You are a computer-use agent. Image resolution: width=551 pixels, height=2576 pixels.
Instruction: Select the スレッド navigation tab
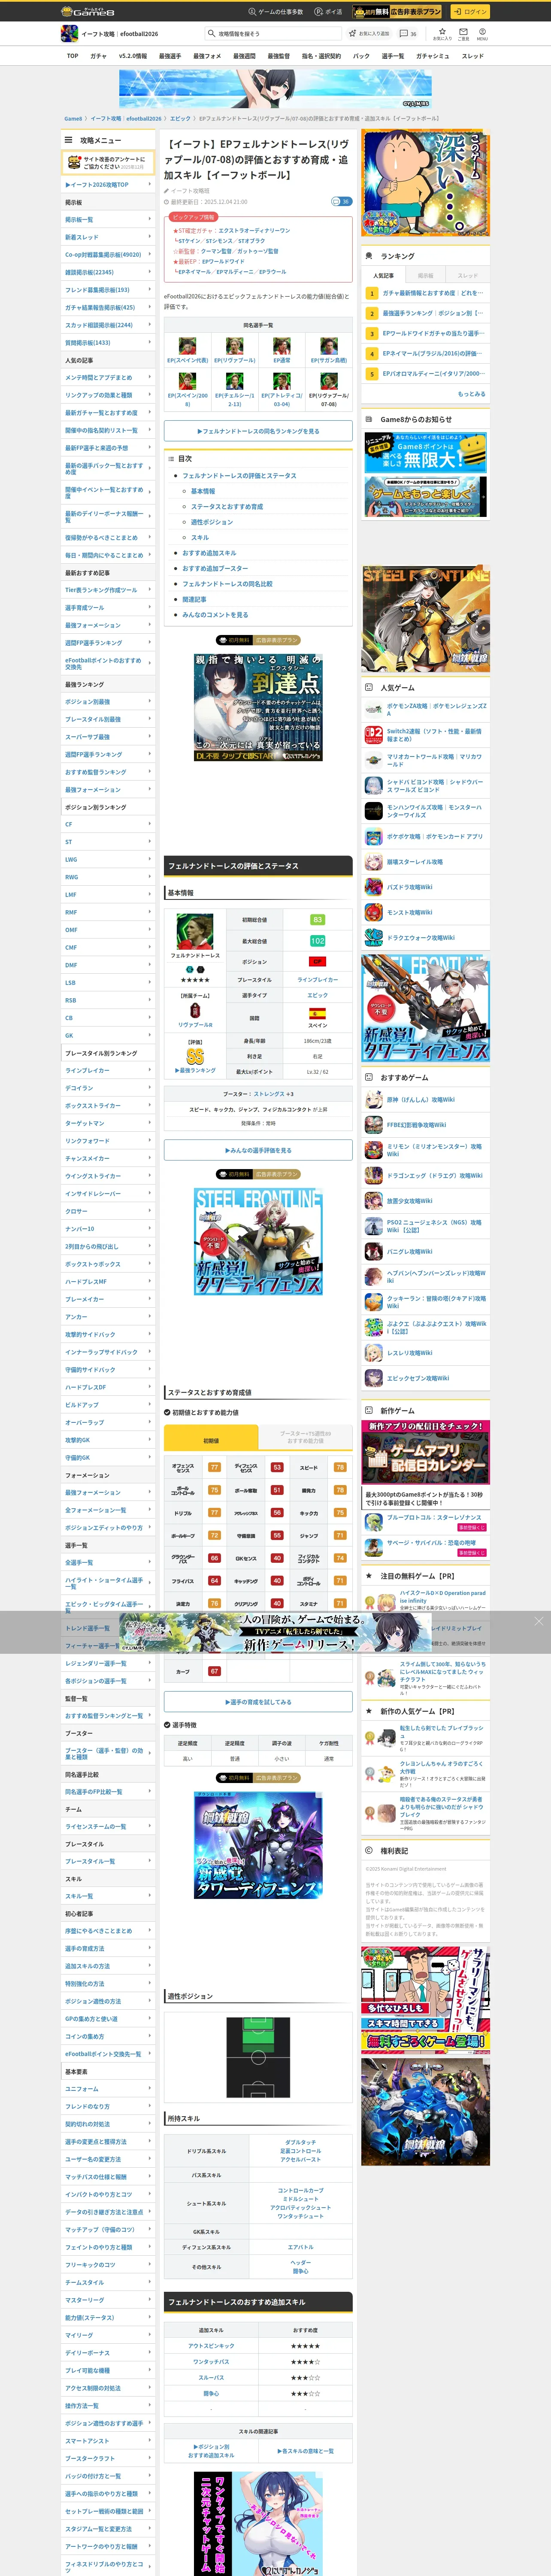(472, 56)
